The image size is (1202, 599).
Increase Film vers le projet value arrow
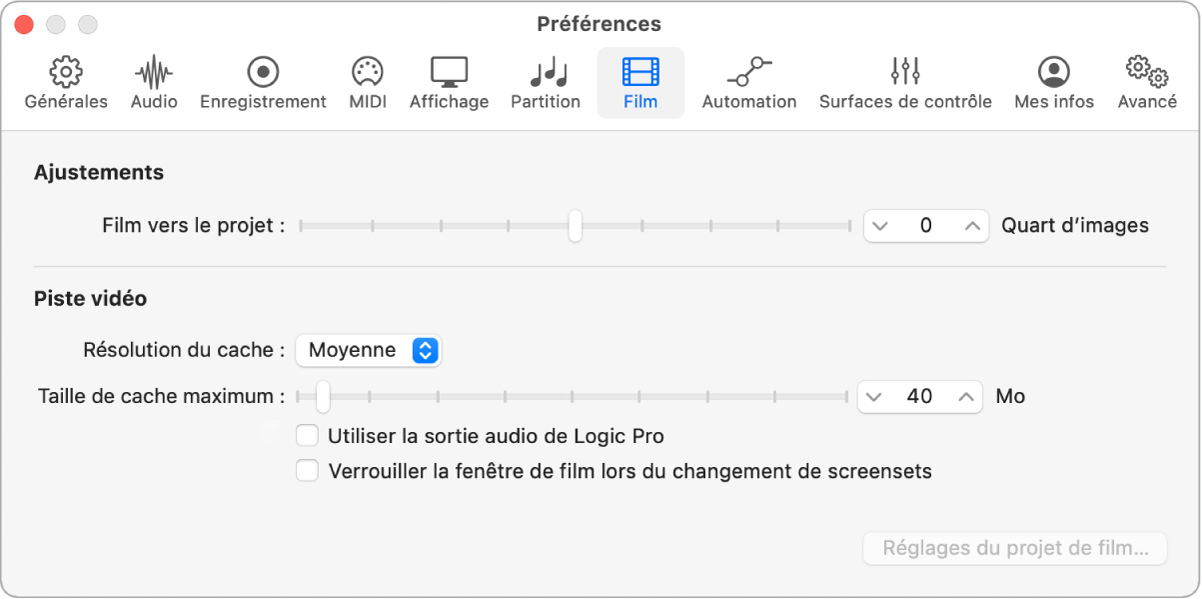click(972, 226)
